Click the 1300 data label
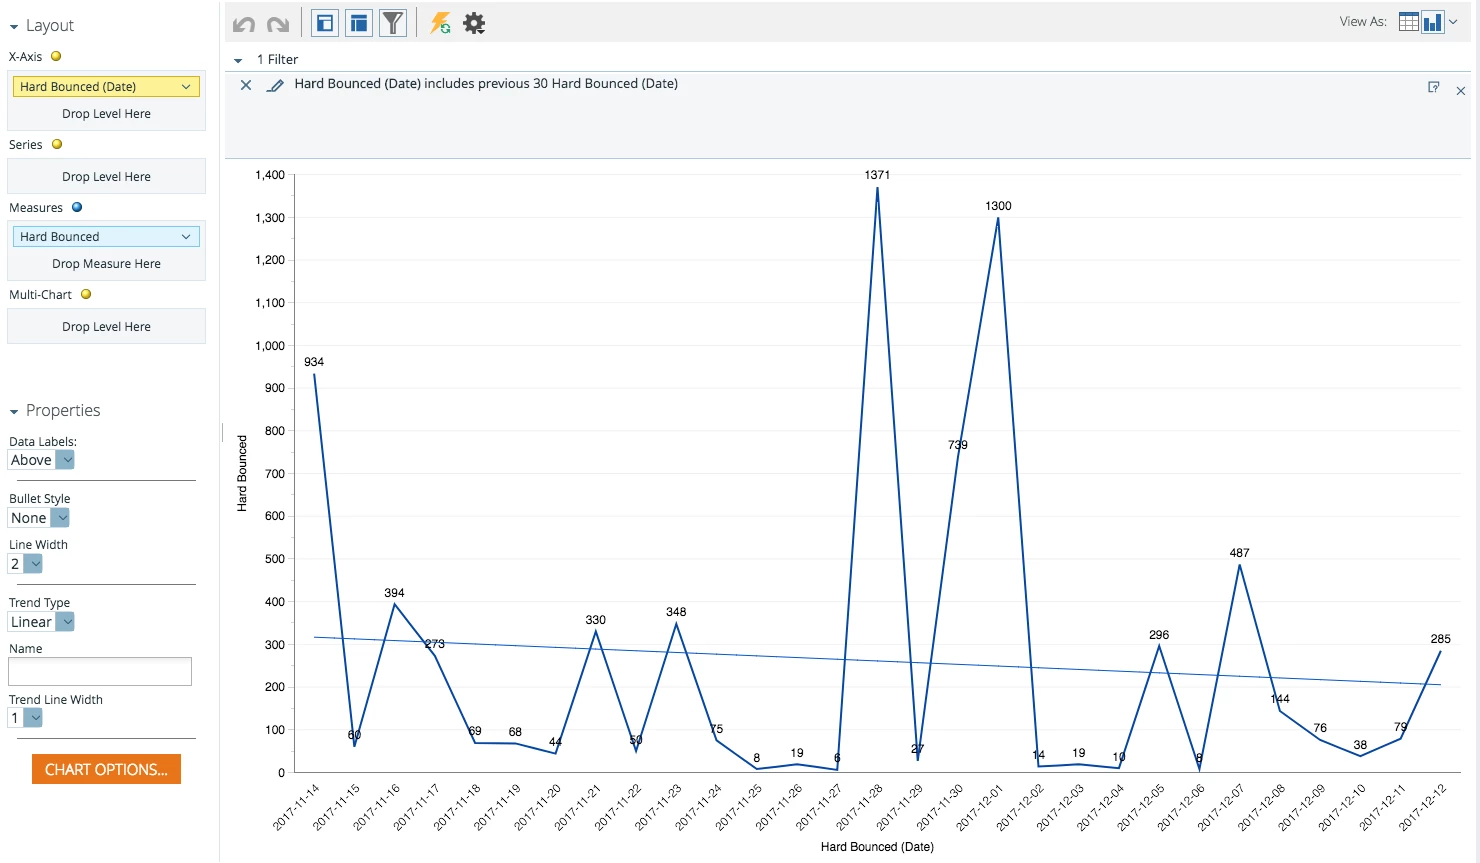The image size is (1480, 863). (998, 206)
